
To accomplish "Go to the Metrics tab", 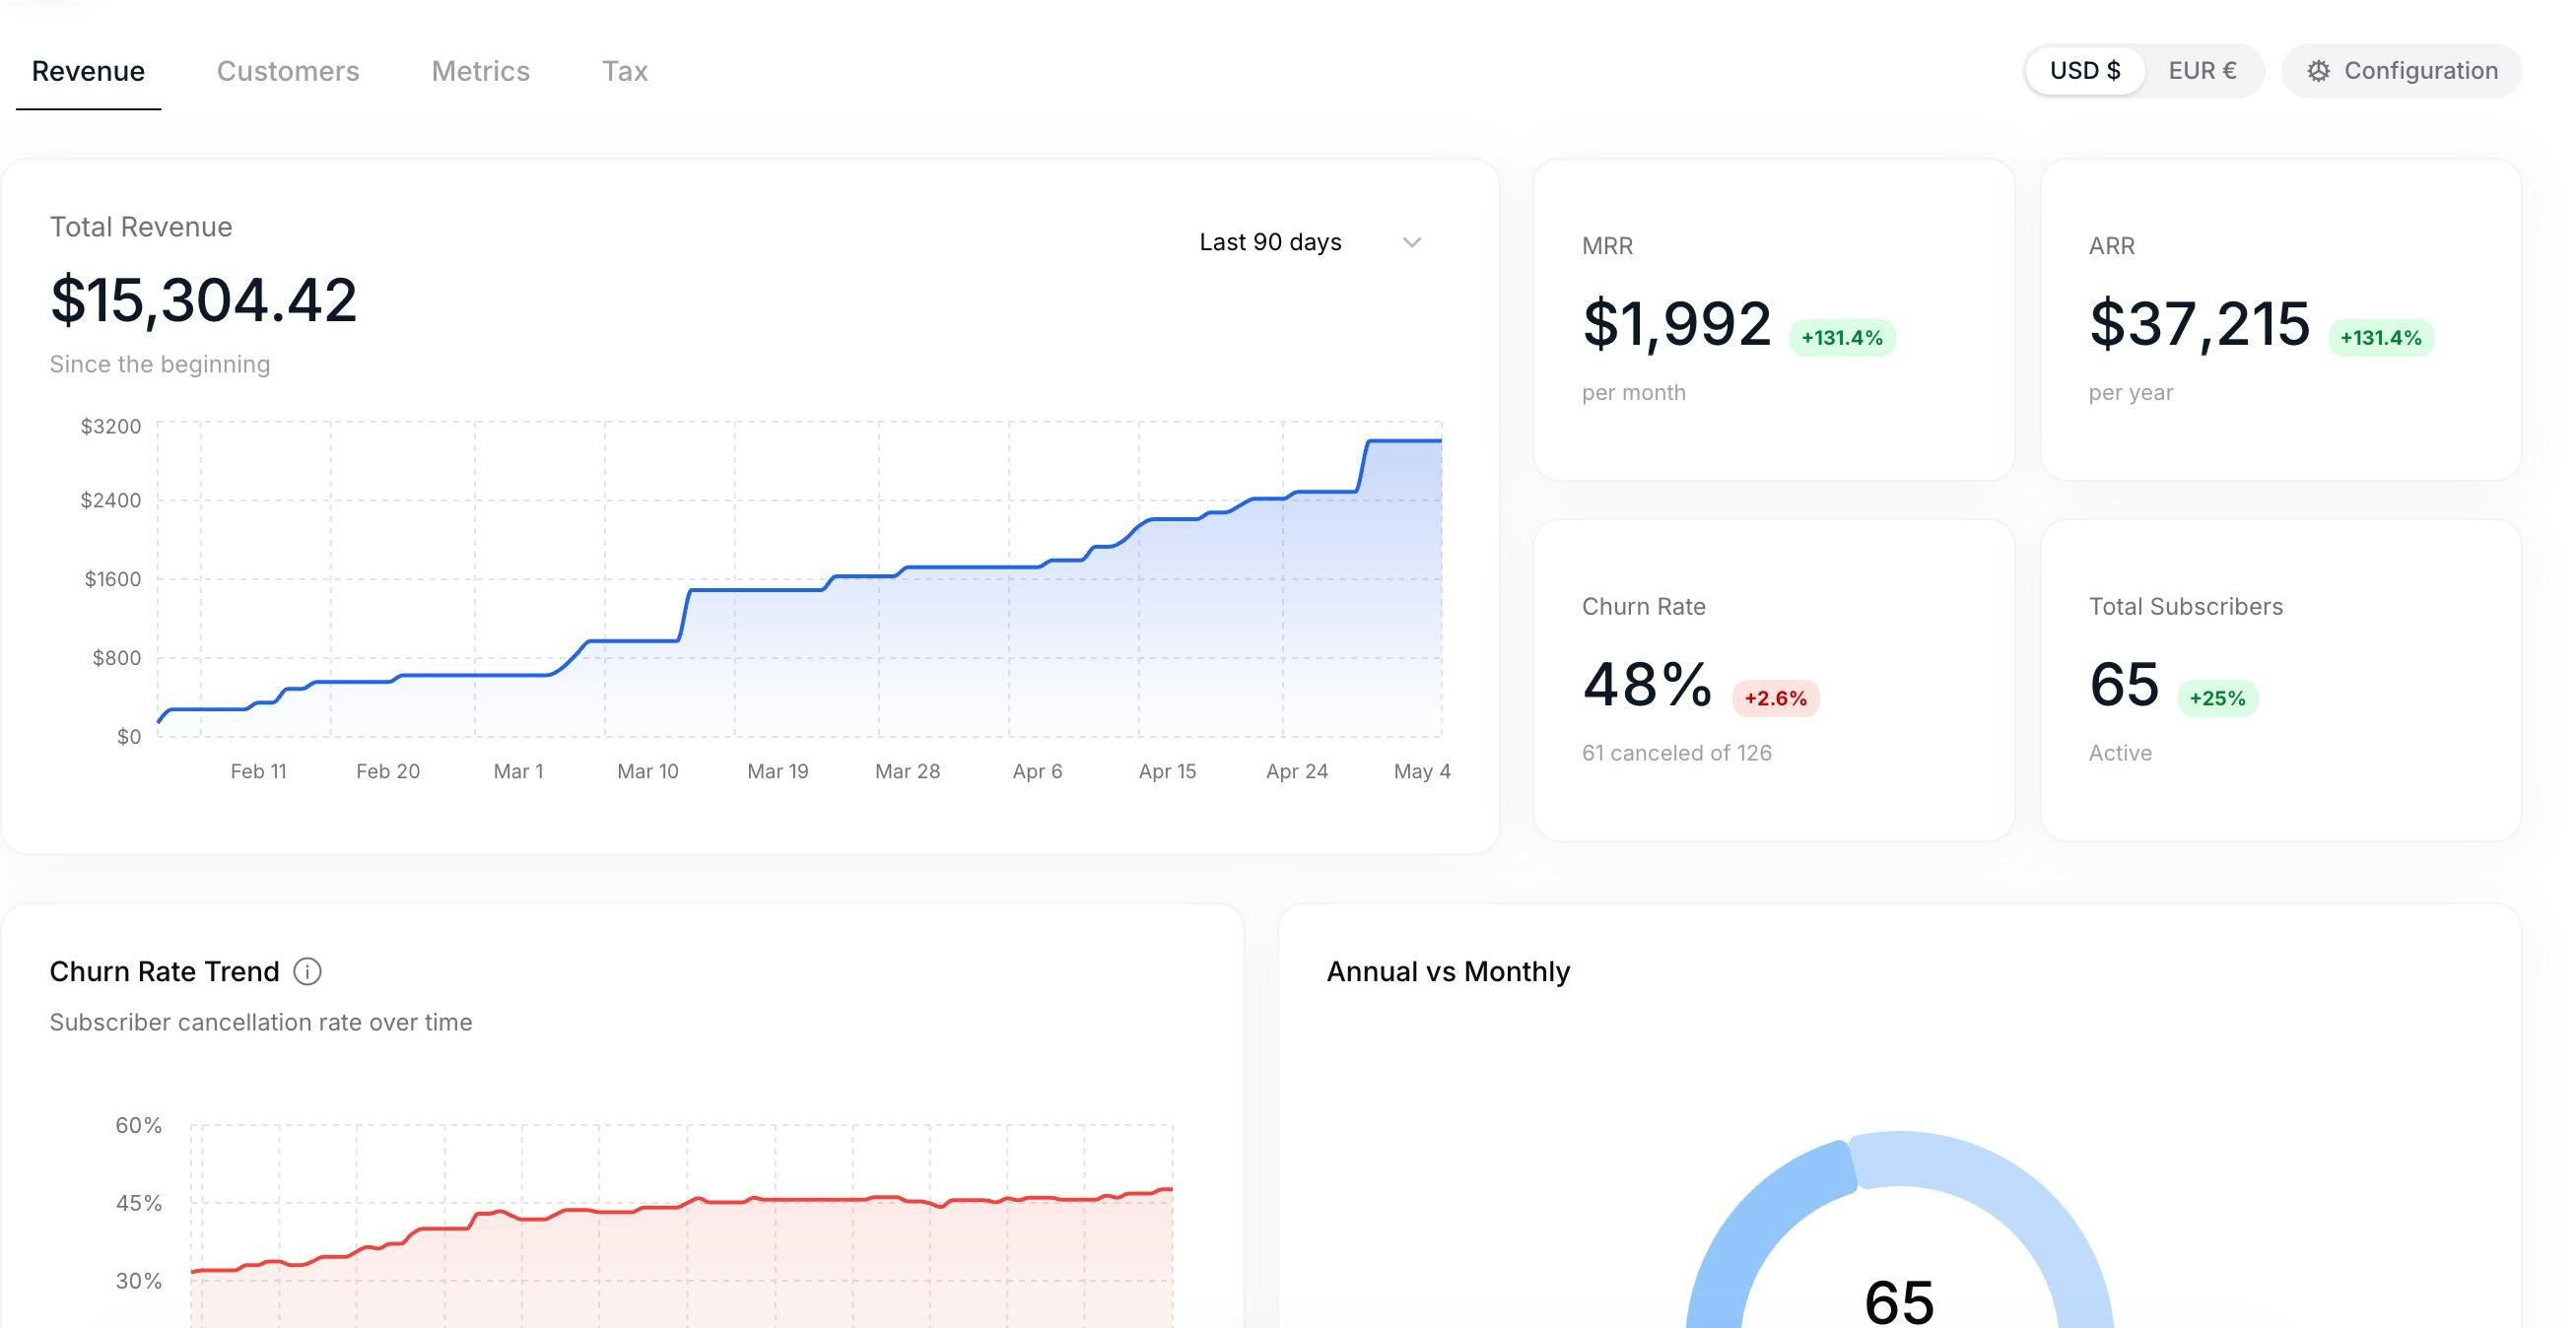I will (481, 71).
